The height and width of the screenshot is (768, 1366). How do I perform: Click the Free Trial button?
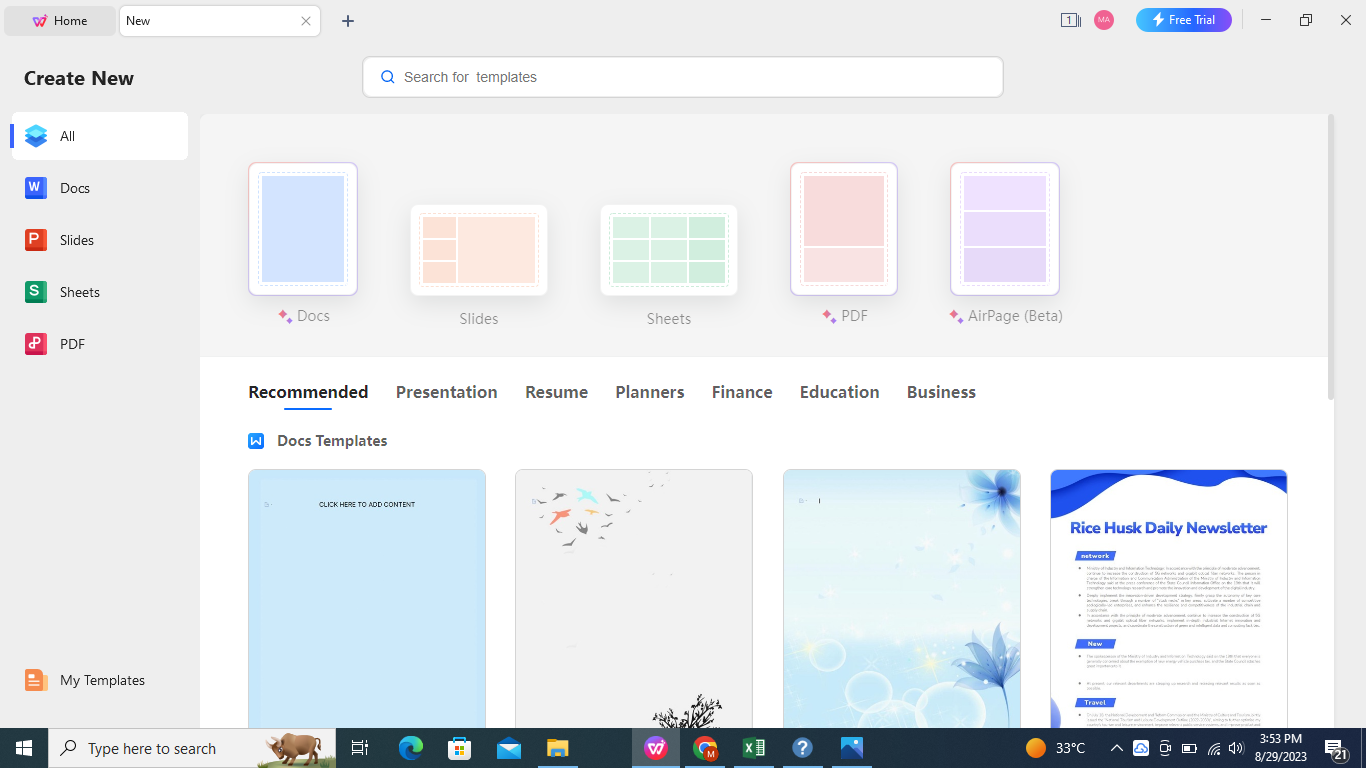[1183, 19]
